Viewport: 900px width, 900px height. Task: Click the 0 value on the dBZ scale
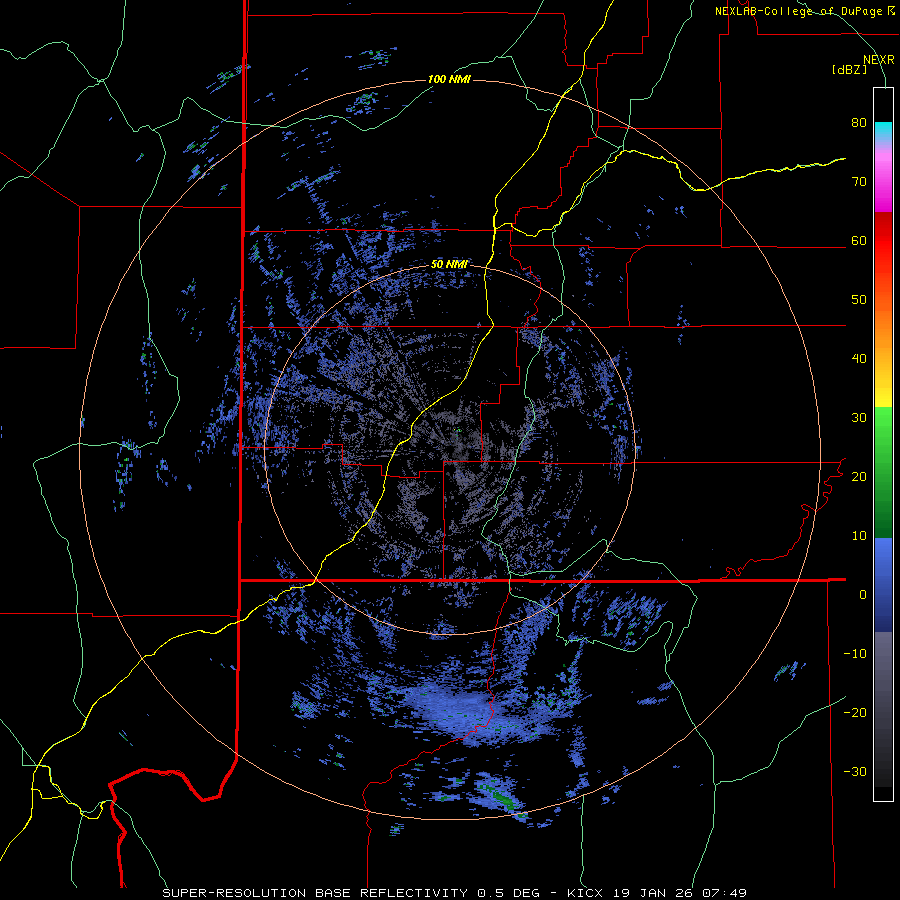pyautogui.click(x=863, y=595)
